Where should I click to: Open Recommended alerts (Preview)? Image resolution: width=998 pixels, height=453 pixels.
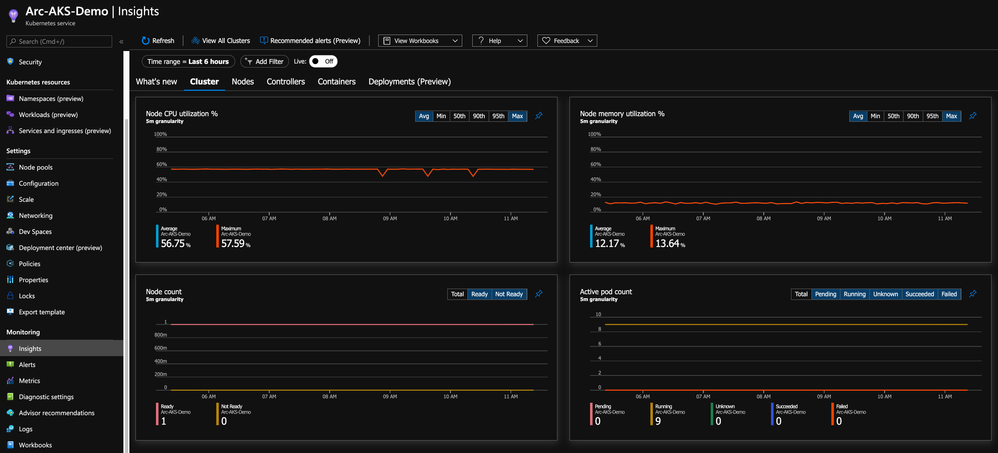(311, 41)
